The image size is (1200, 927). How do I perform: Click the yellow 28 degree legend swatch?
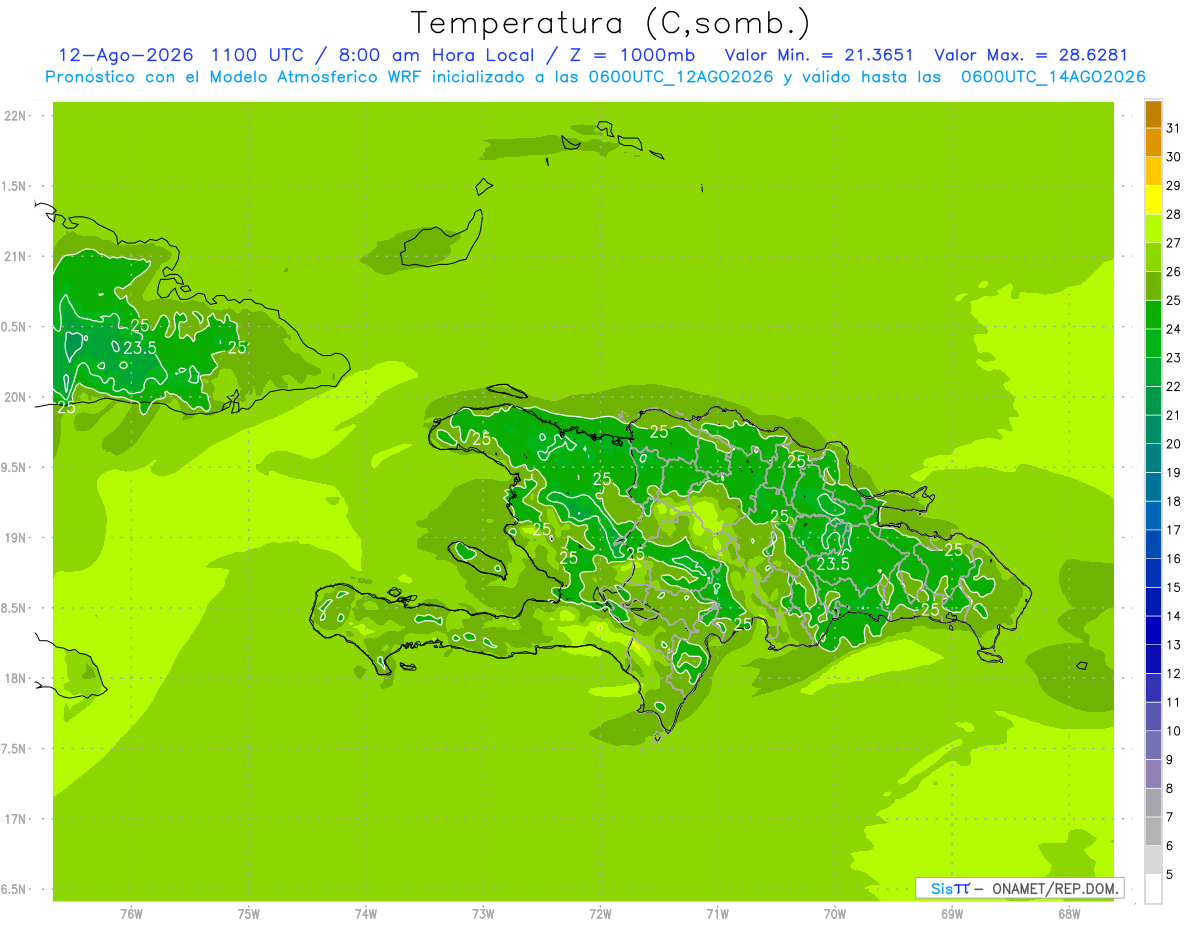(x=1153, y=201)
